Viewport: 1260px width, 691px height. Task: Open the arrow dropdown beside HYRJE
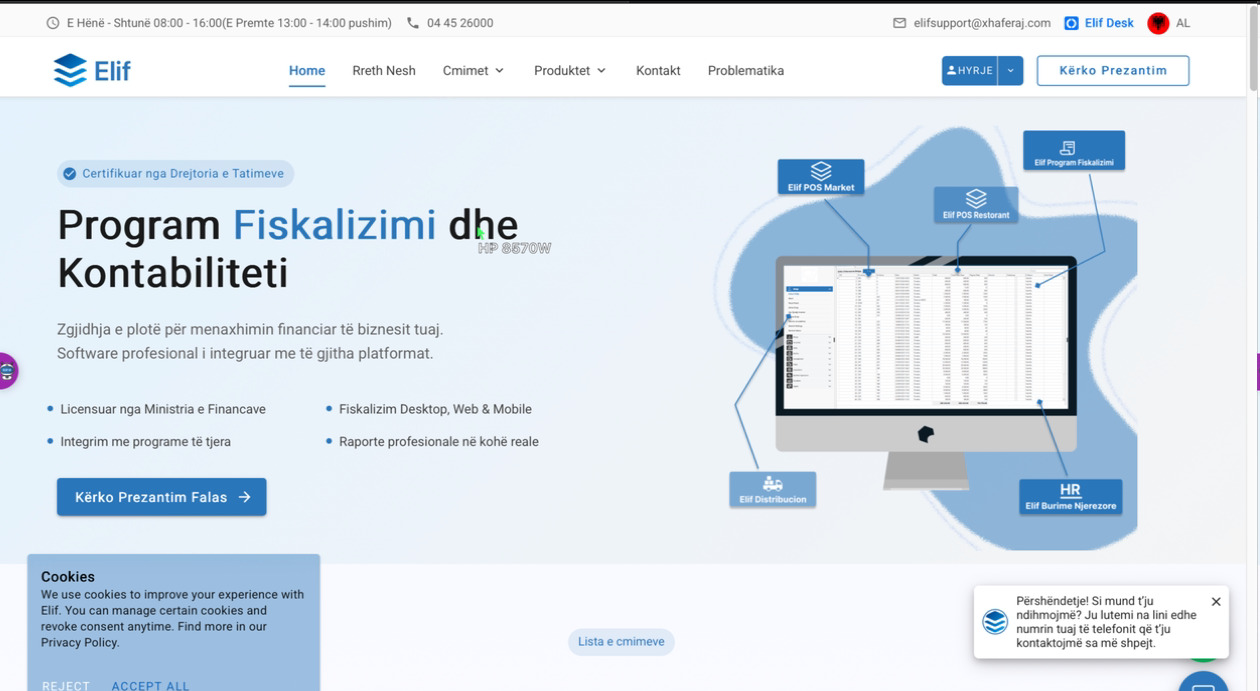pyautogui.click(x=1010, y=71)
